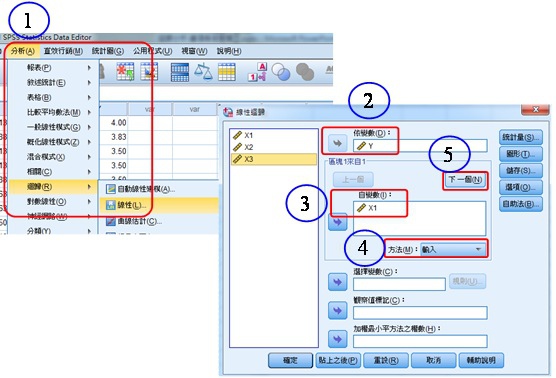Screen dimensions: 556x378
Task: Click the 選項(O)... button
Action: (x=521, y=187)
